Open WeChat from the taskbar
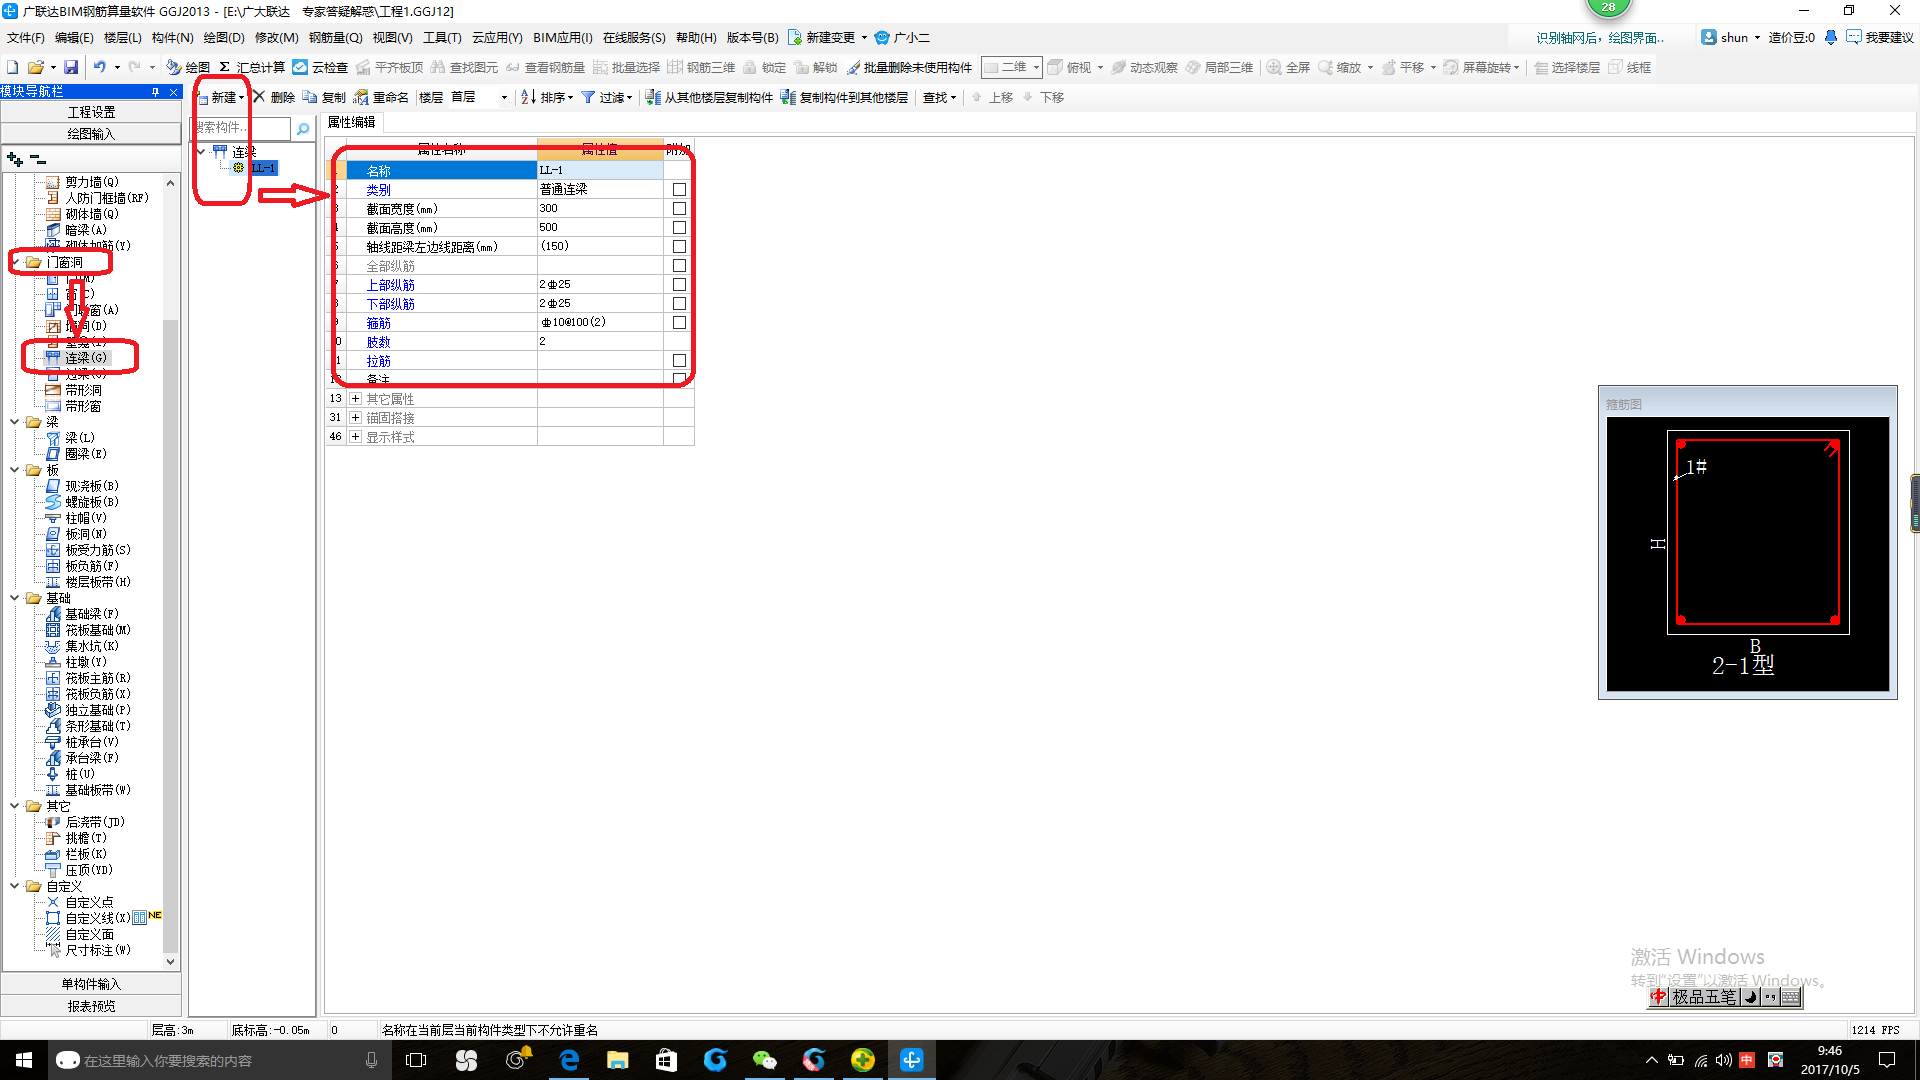The width and height of the screenshot is (1920, 1080). (764, 1060)
